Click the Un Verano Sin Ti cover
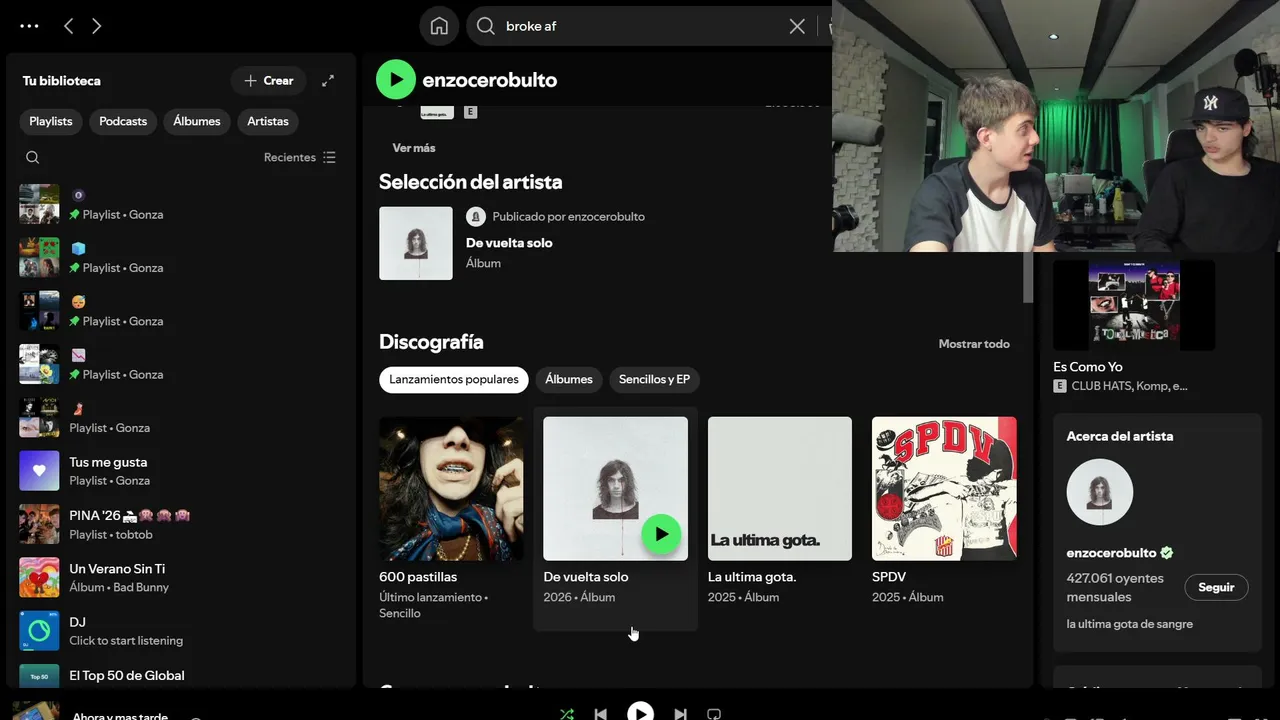 coord(39,577)
